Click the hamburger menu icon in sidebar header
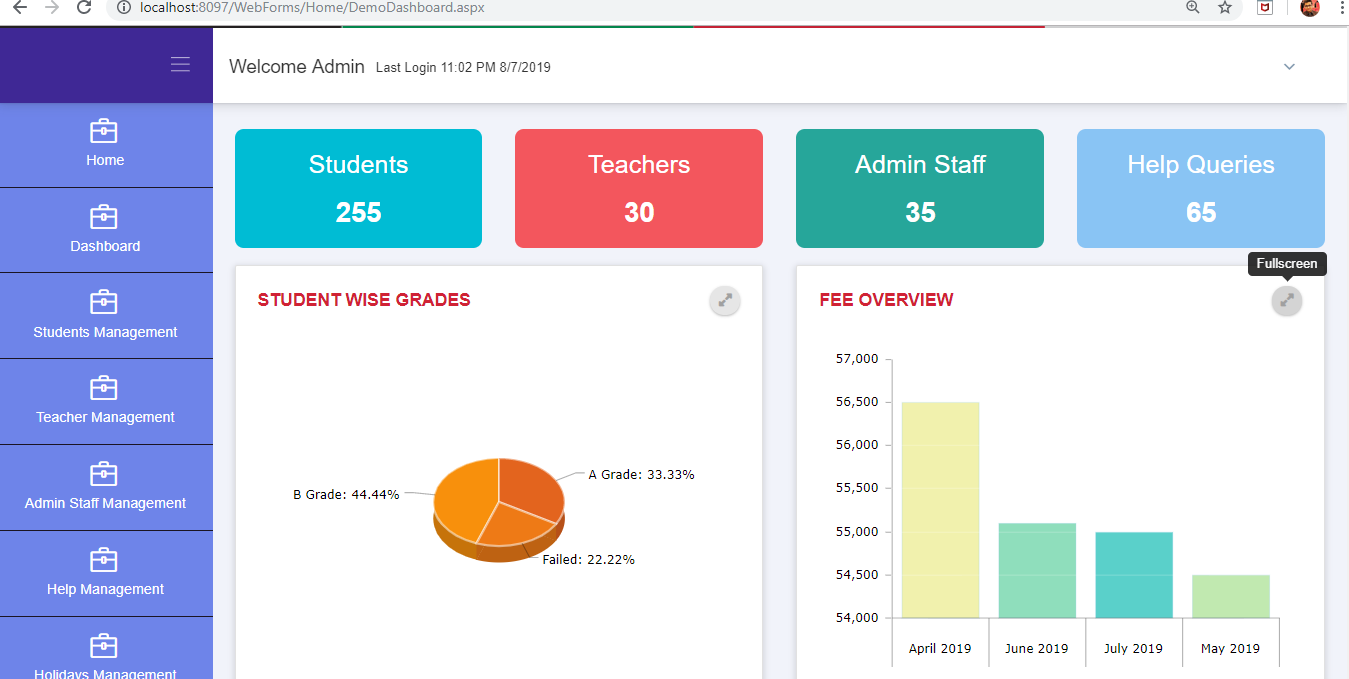 point(180,65)
